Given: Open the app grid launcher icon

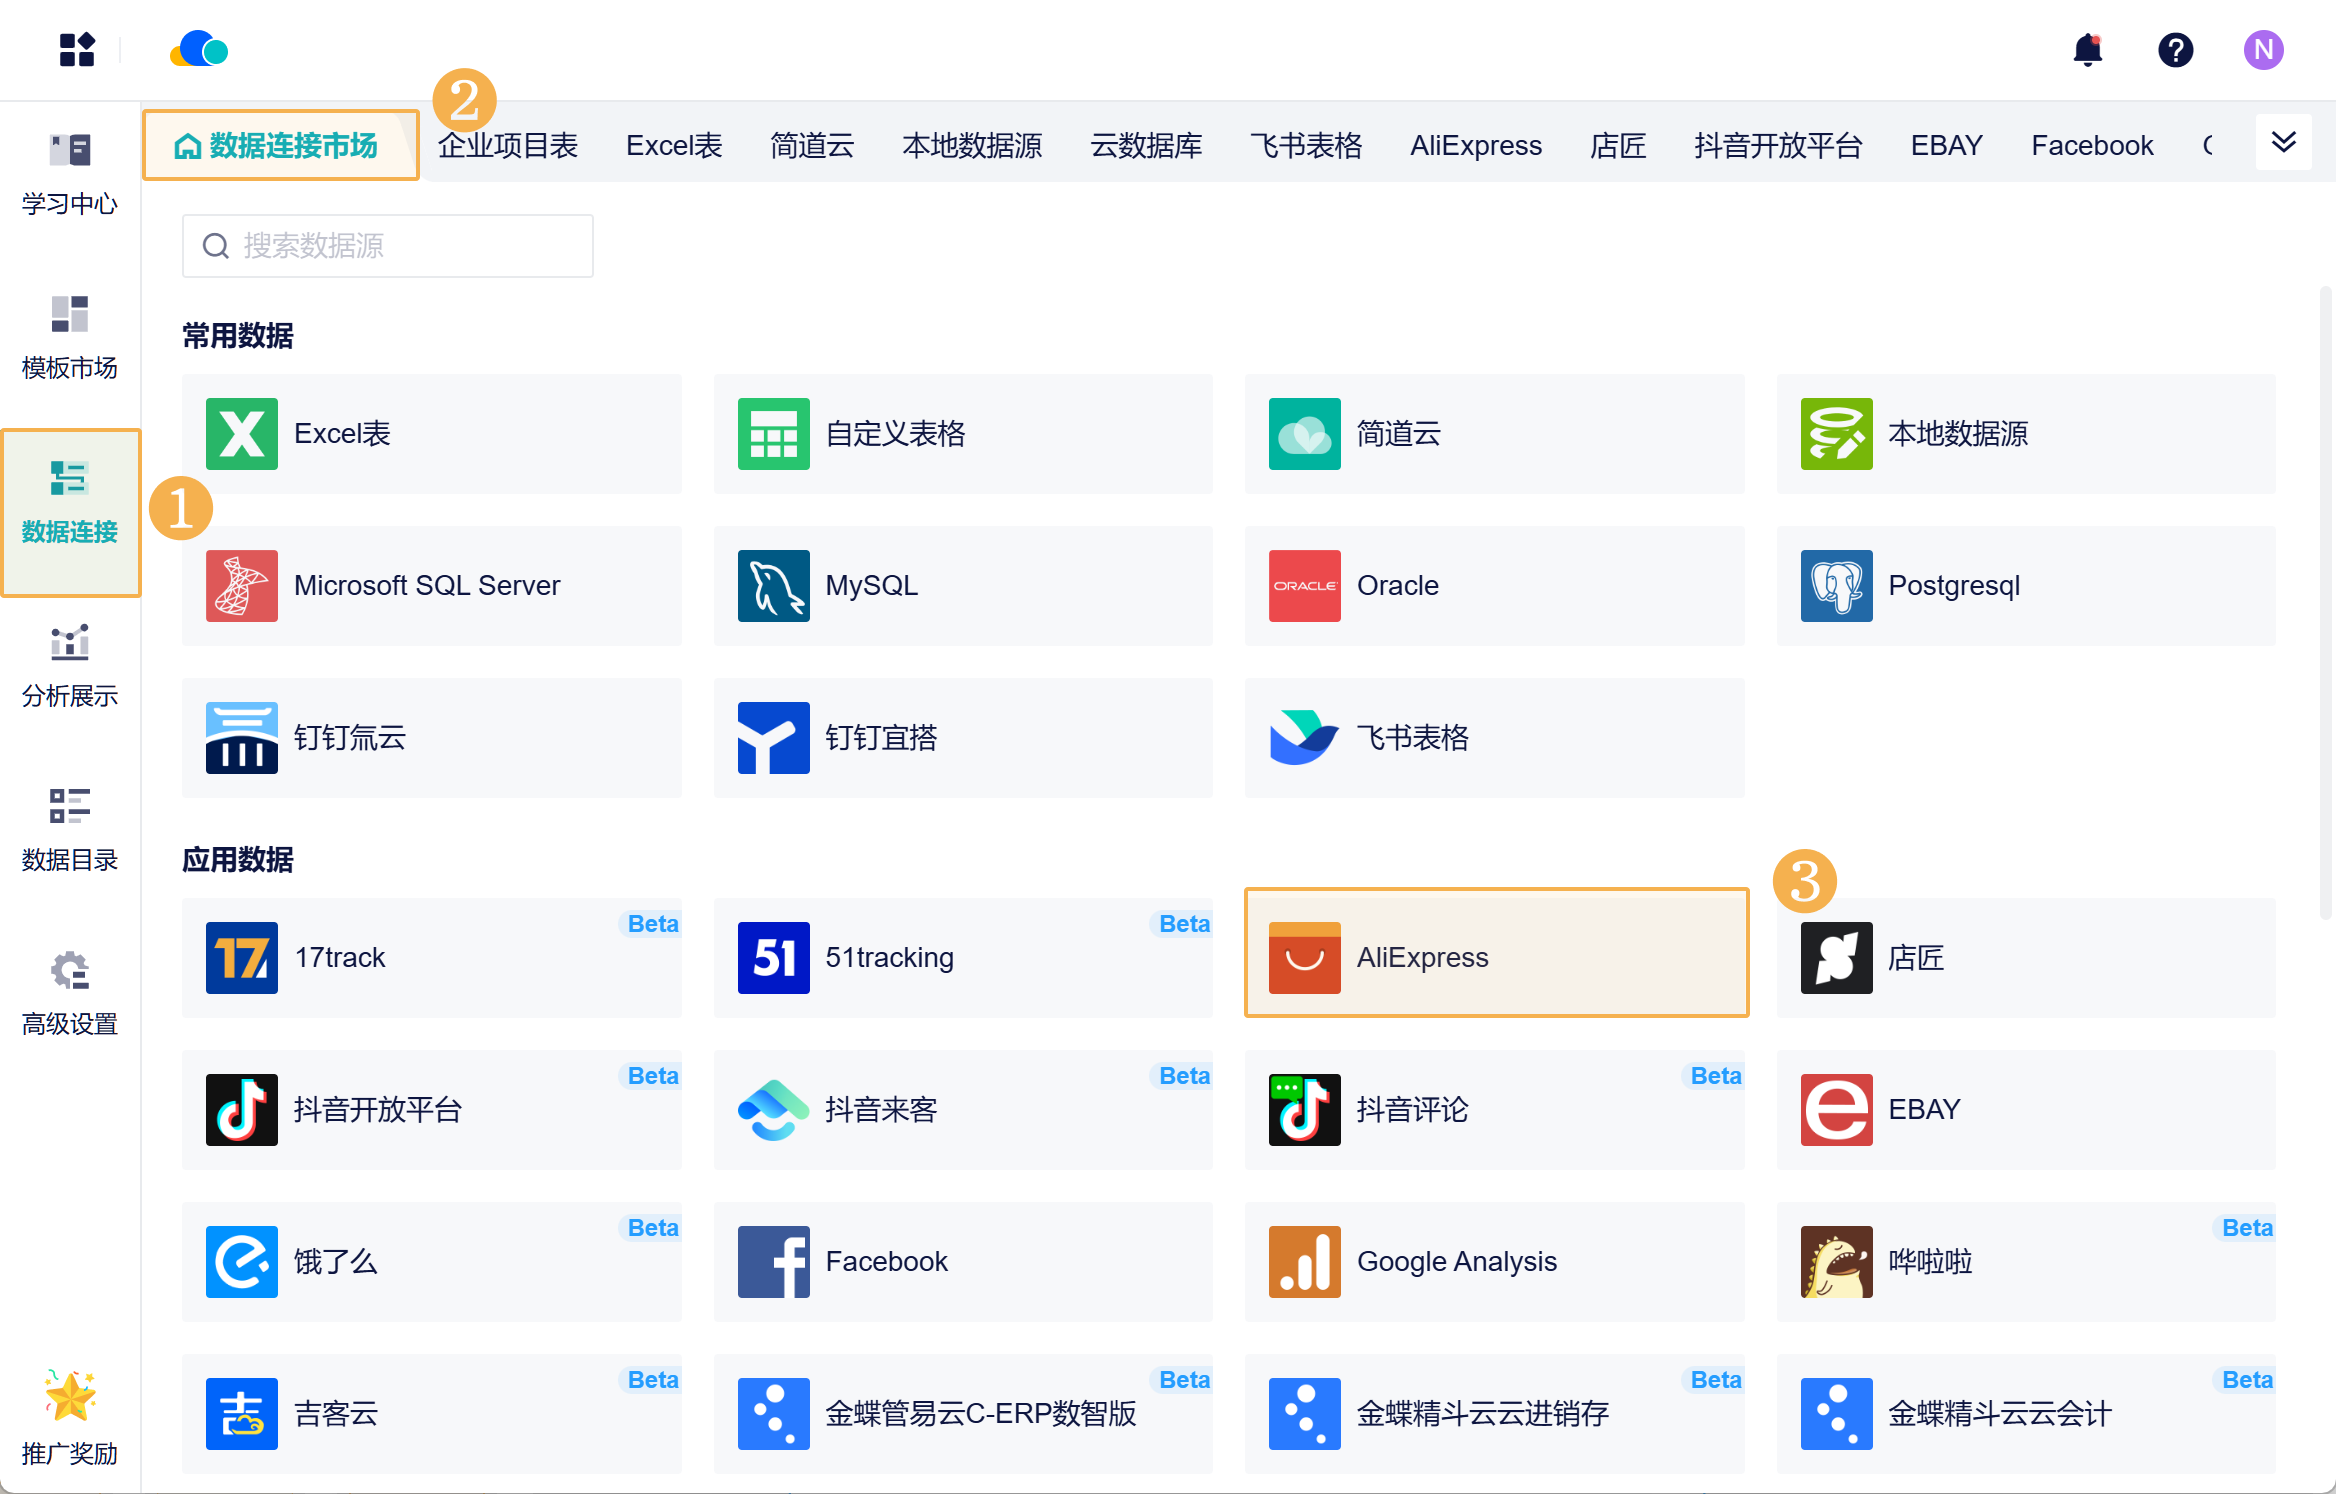Looking at the screenshot, I should pos(77,50).
